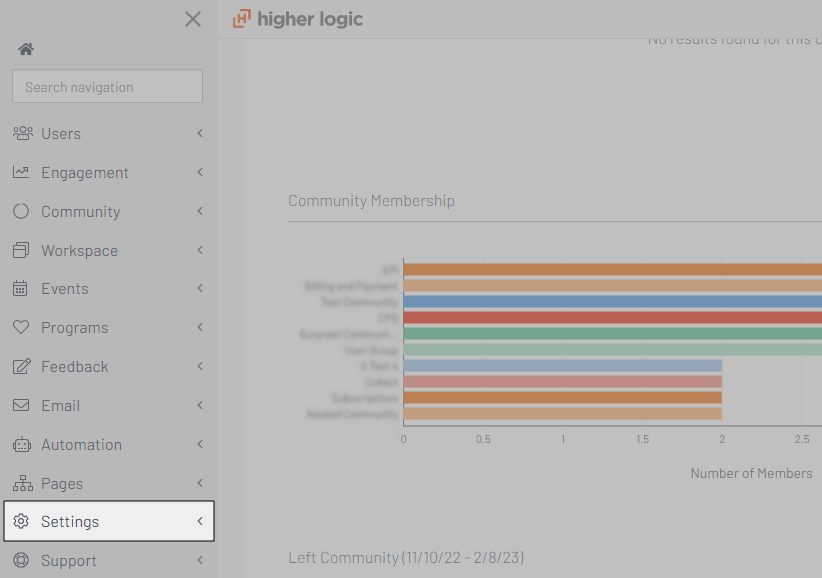The width and height of the screenshot is (822, 578).
Task: Click the Engagement chart icon
Action: tap(21, 172)
